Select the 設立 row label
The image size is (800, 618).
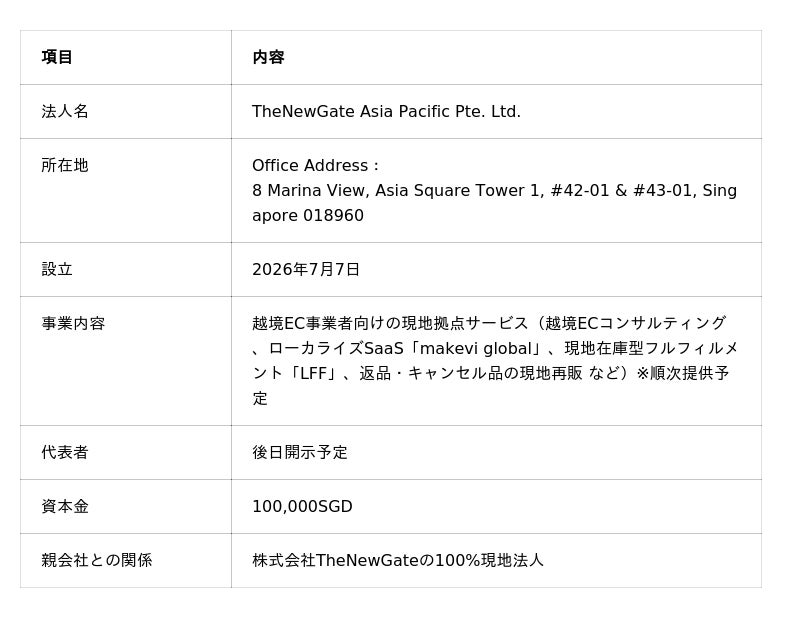tap(57, 269)
